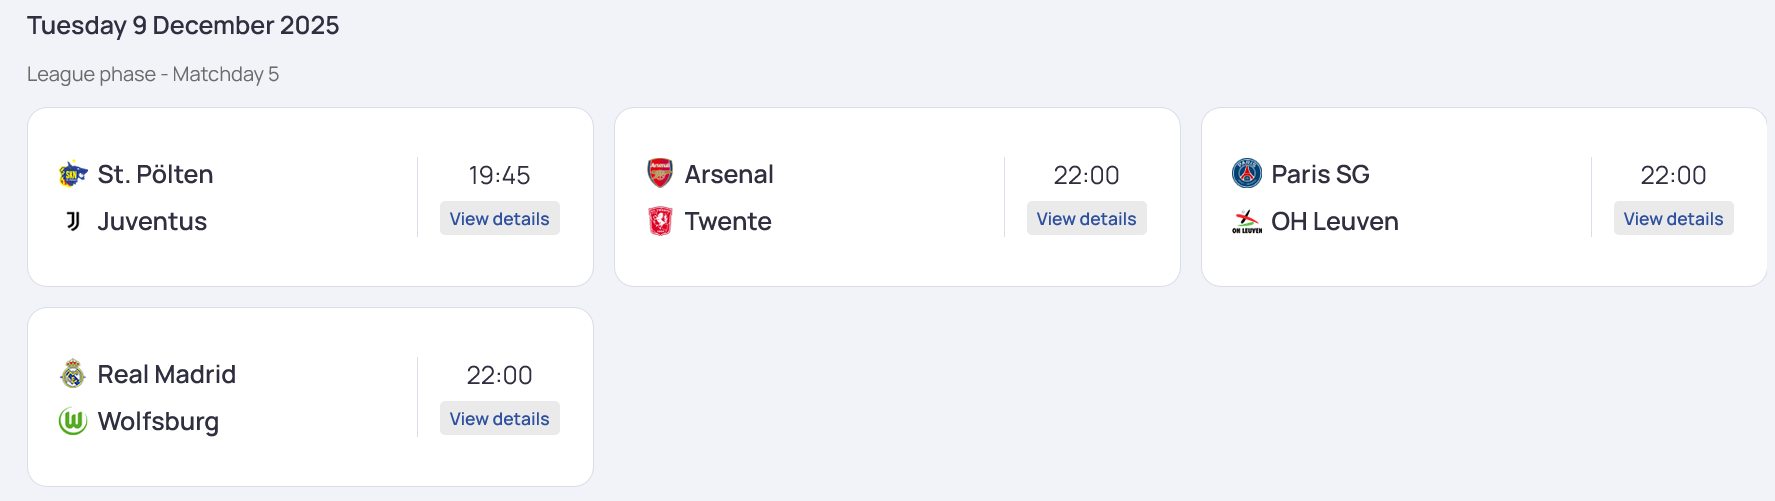Click the Twente club crest
Viewport: 1775px width, 501px height.
click(660, 221)
